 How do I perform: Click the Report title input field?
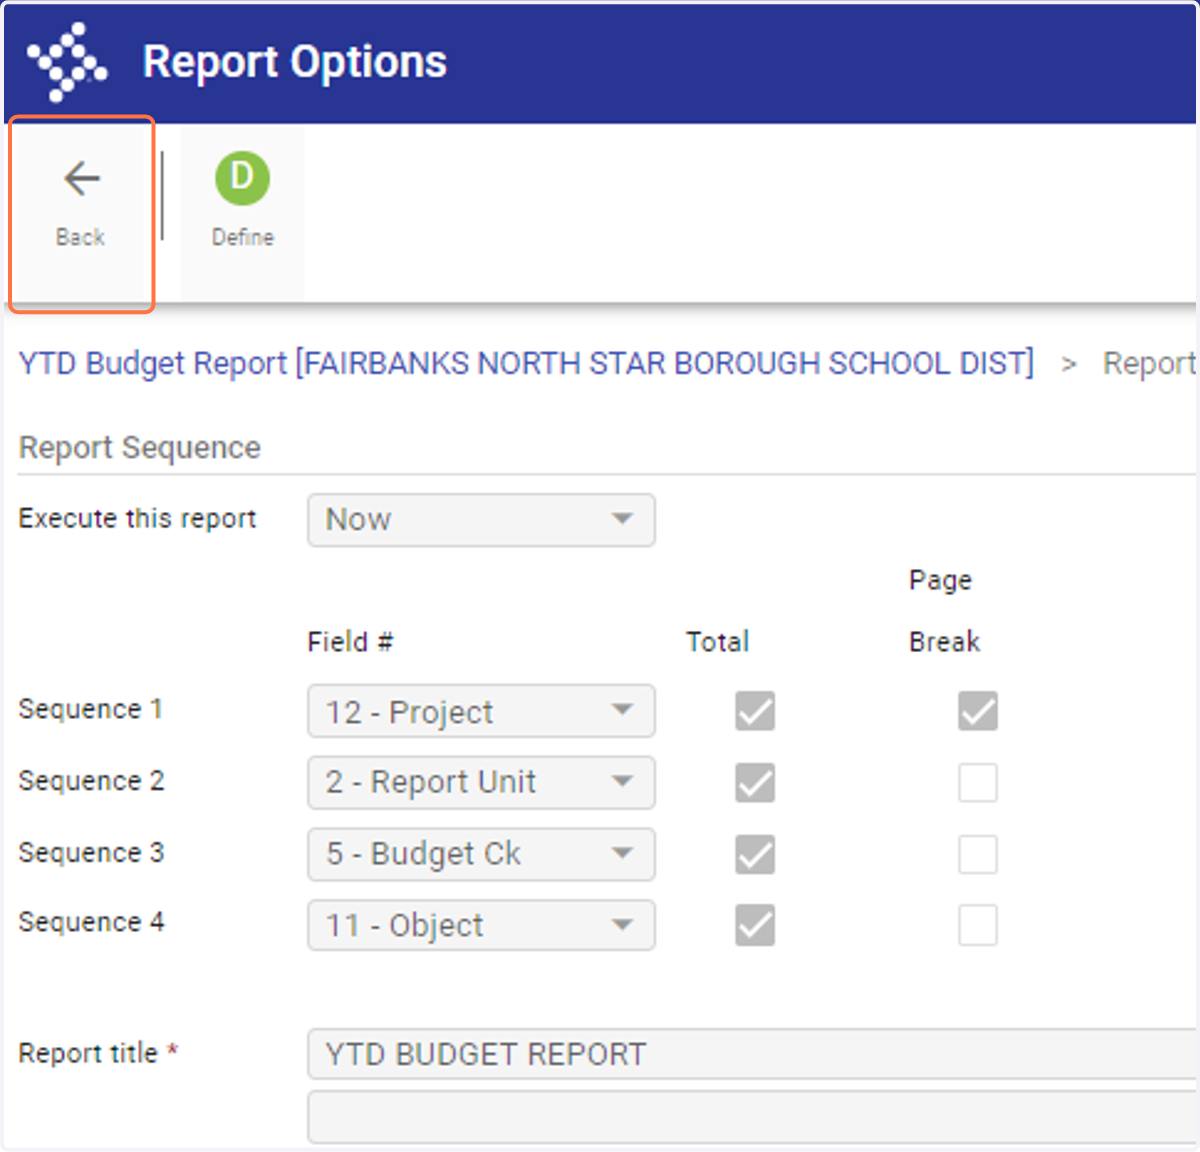click(753, 1054)
